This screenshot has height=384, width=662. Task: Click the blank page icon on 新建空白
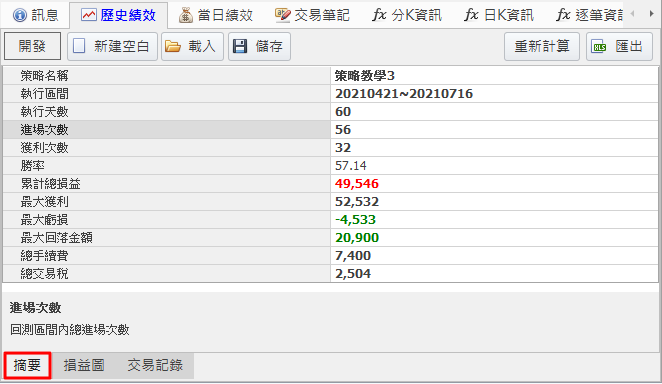pyautogui.click(x=79, y=46)
